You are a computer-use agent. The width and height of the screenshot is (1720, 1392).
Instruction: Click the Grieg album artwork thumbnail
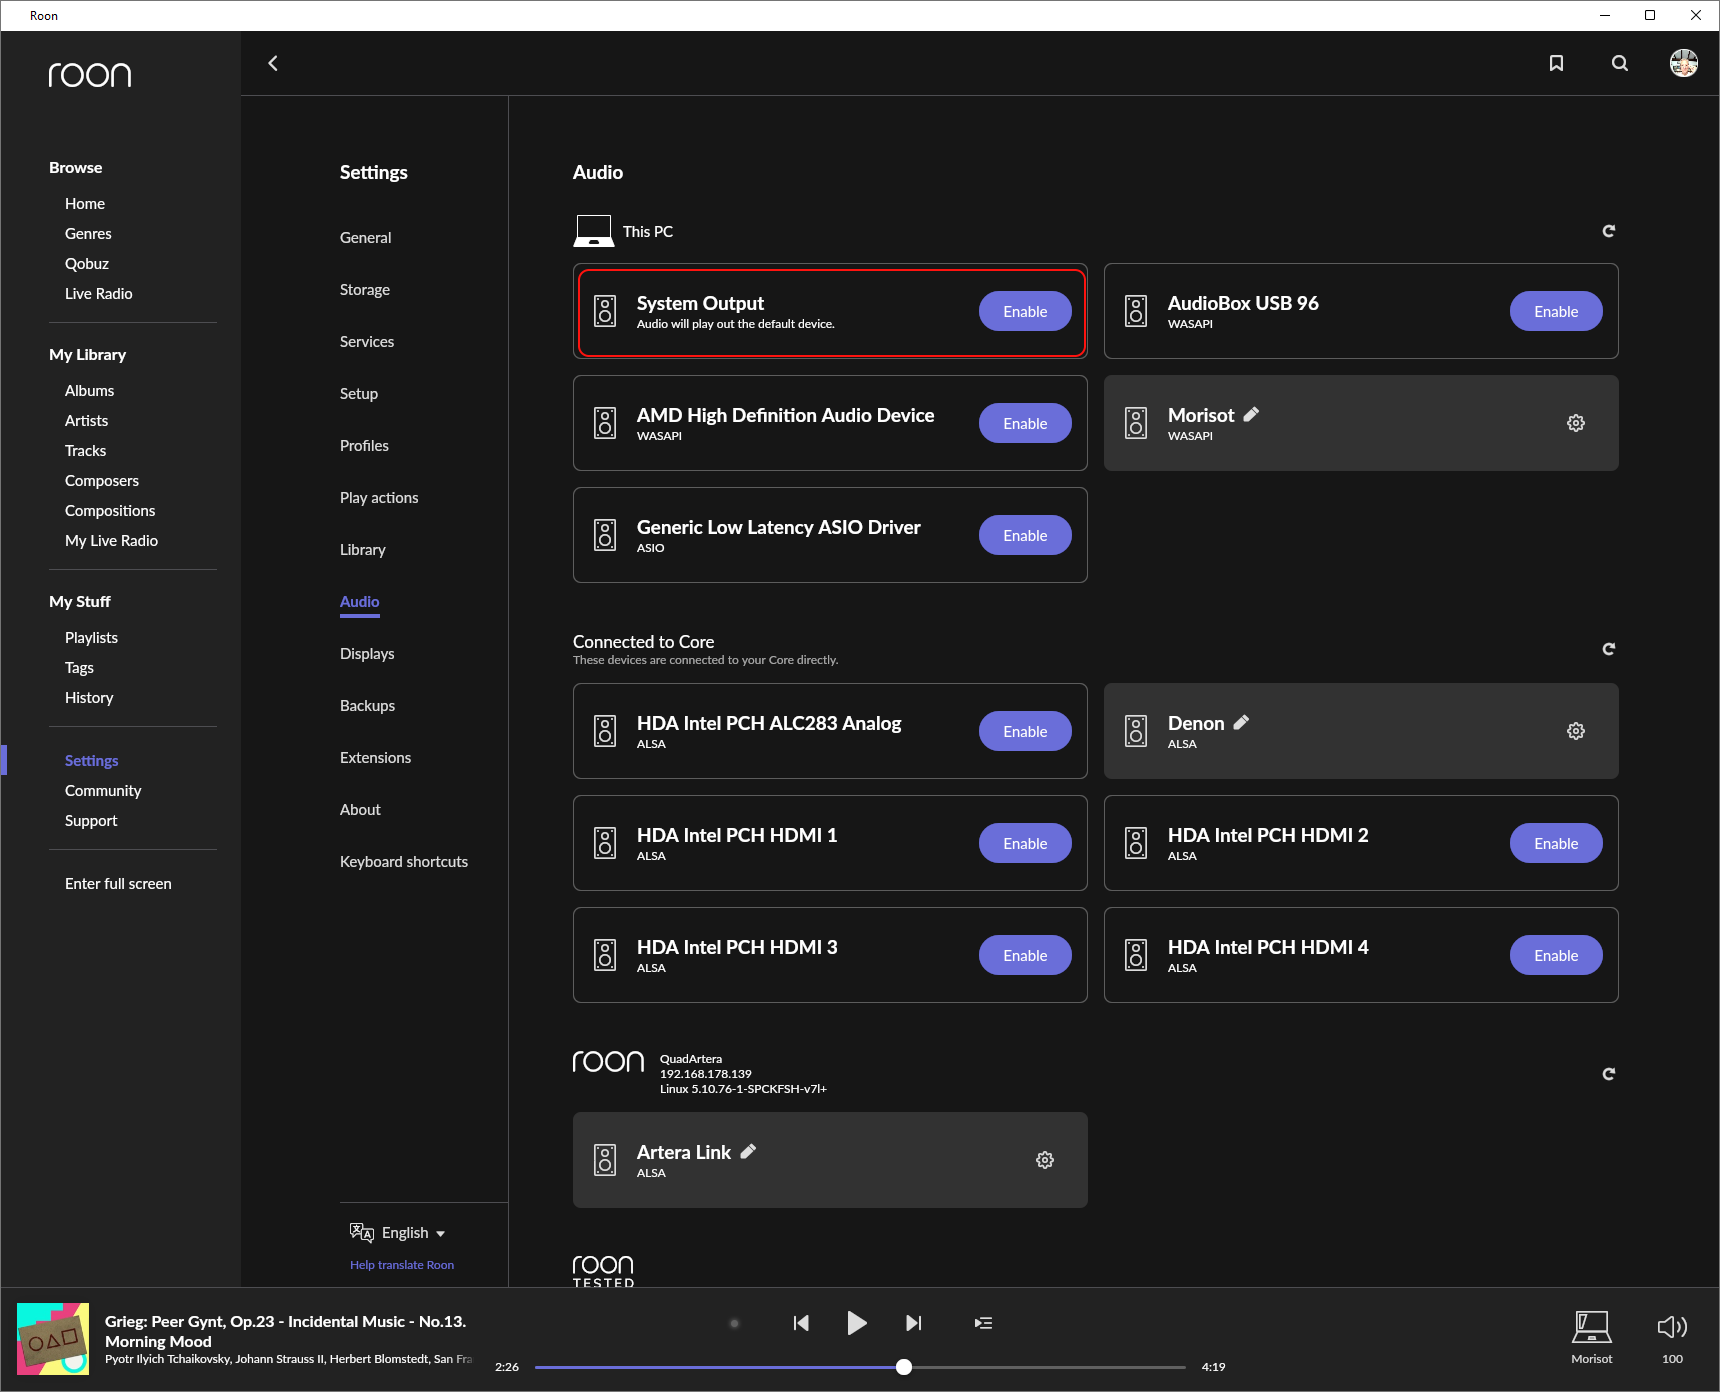pos(53,1339)
